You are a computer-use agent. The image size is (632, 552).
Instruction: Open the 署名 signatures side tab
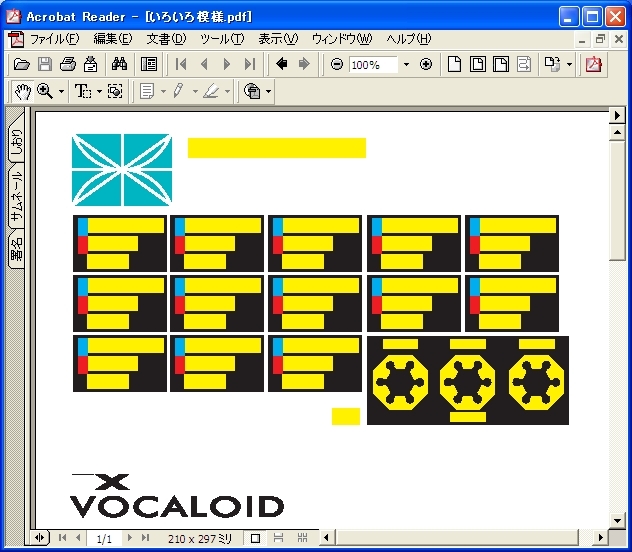tap(16, 250)
